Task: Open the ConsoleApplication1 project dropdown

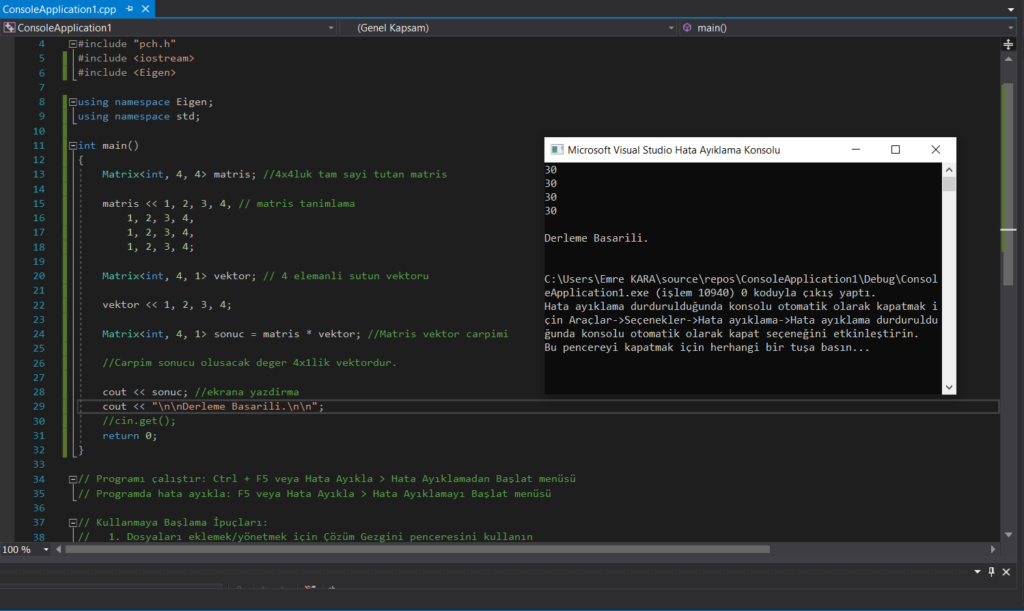Action: (333, 27)
